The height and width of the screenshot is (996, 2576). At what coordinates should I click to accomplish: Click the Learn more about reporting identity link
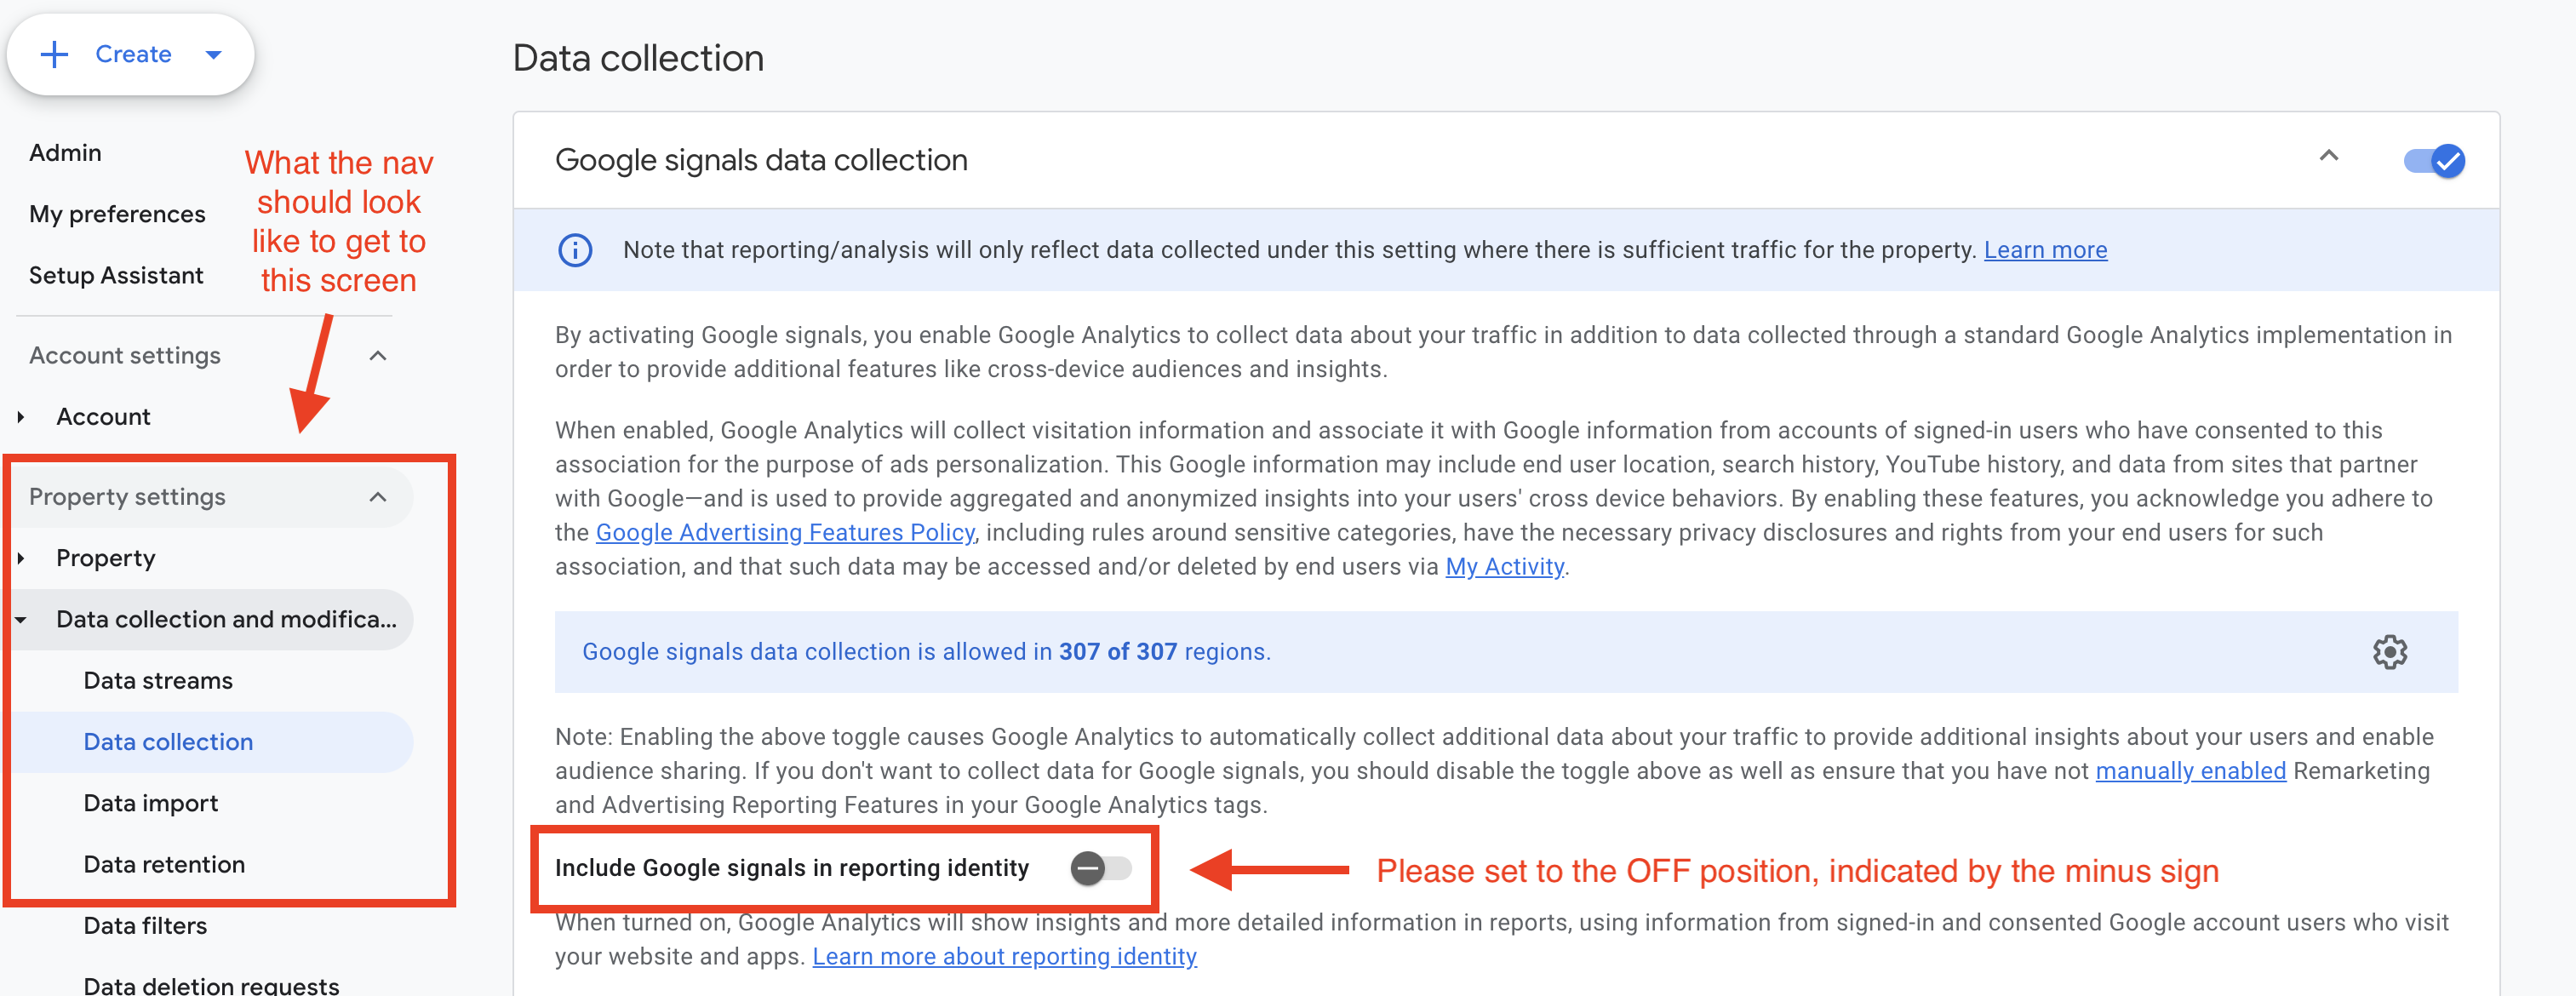click(1004, 956)
